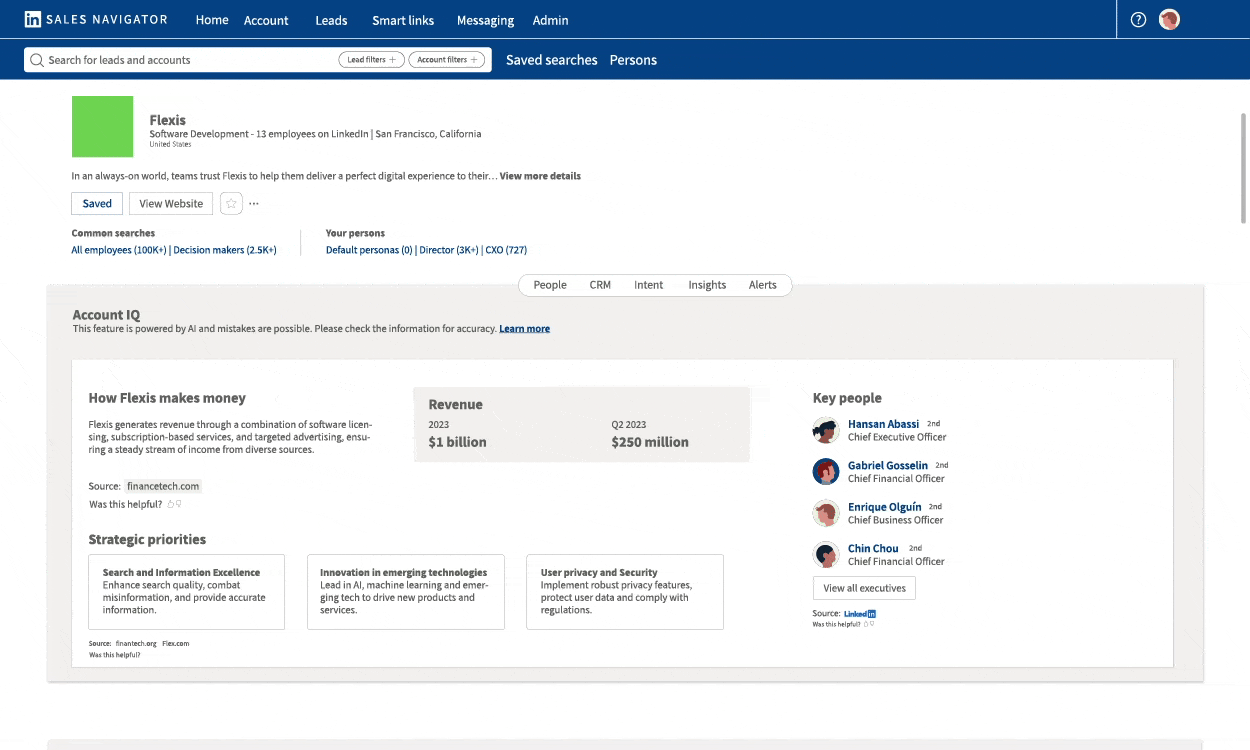1250x750 pixels.
Task: Open Gabriel Gosselin's profile name link
Action: 888,466
